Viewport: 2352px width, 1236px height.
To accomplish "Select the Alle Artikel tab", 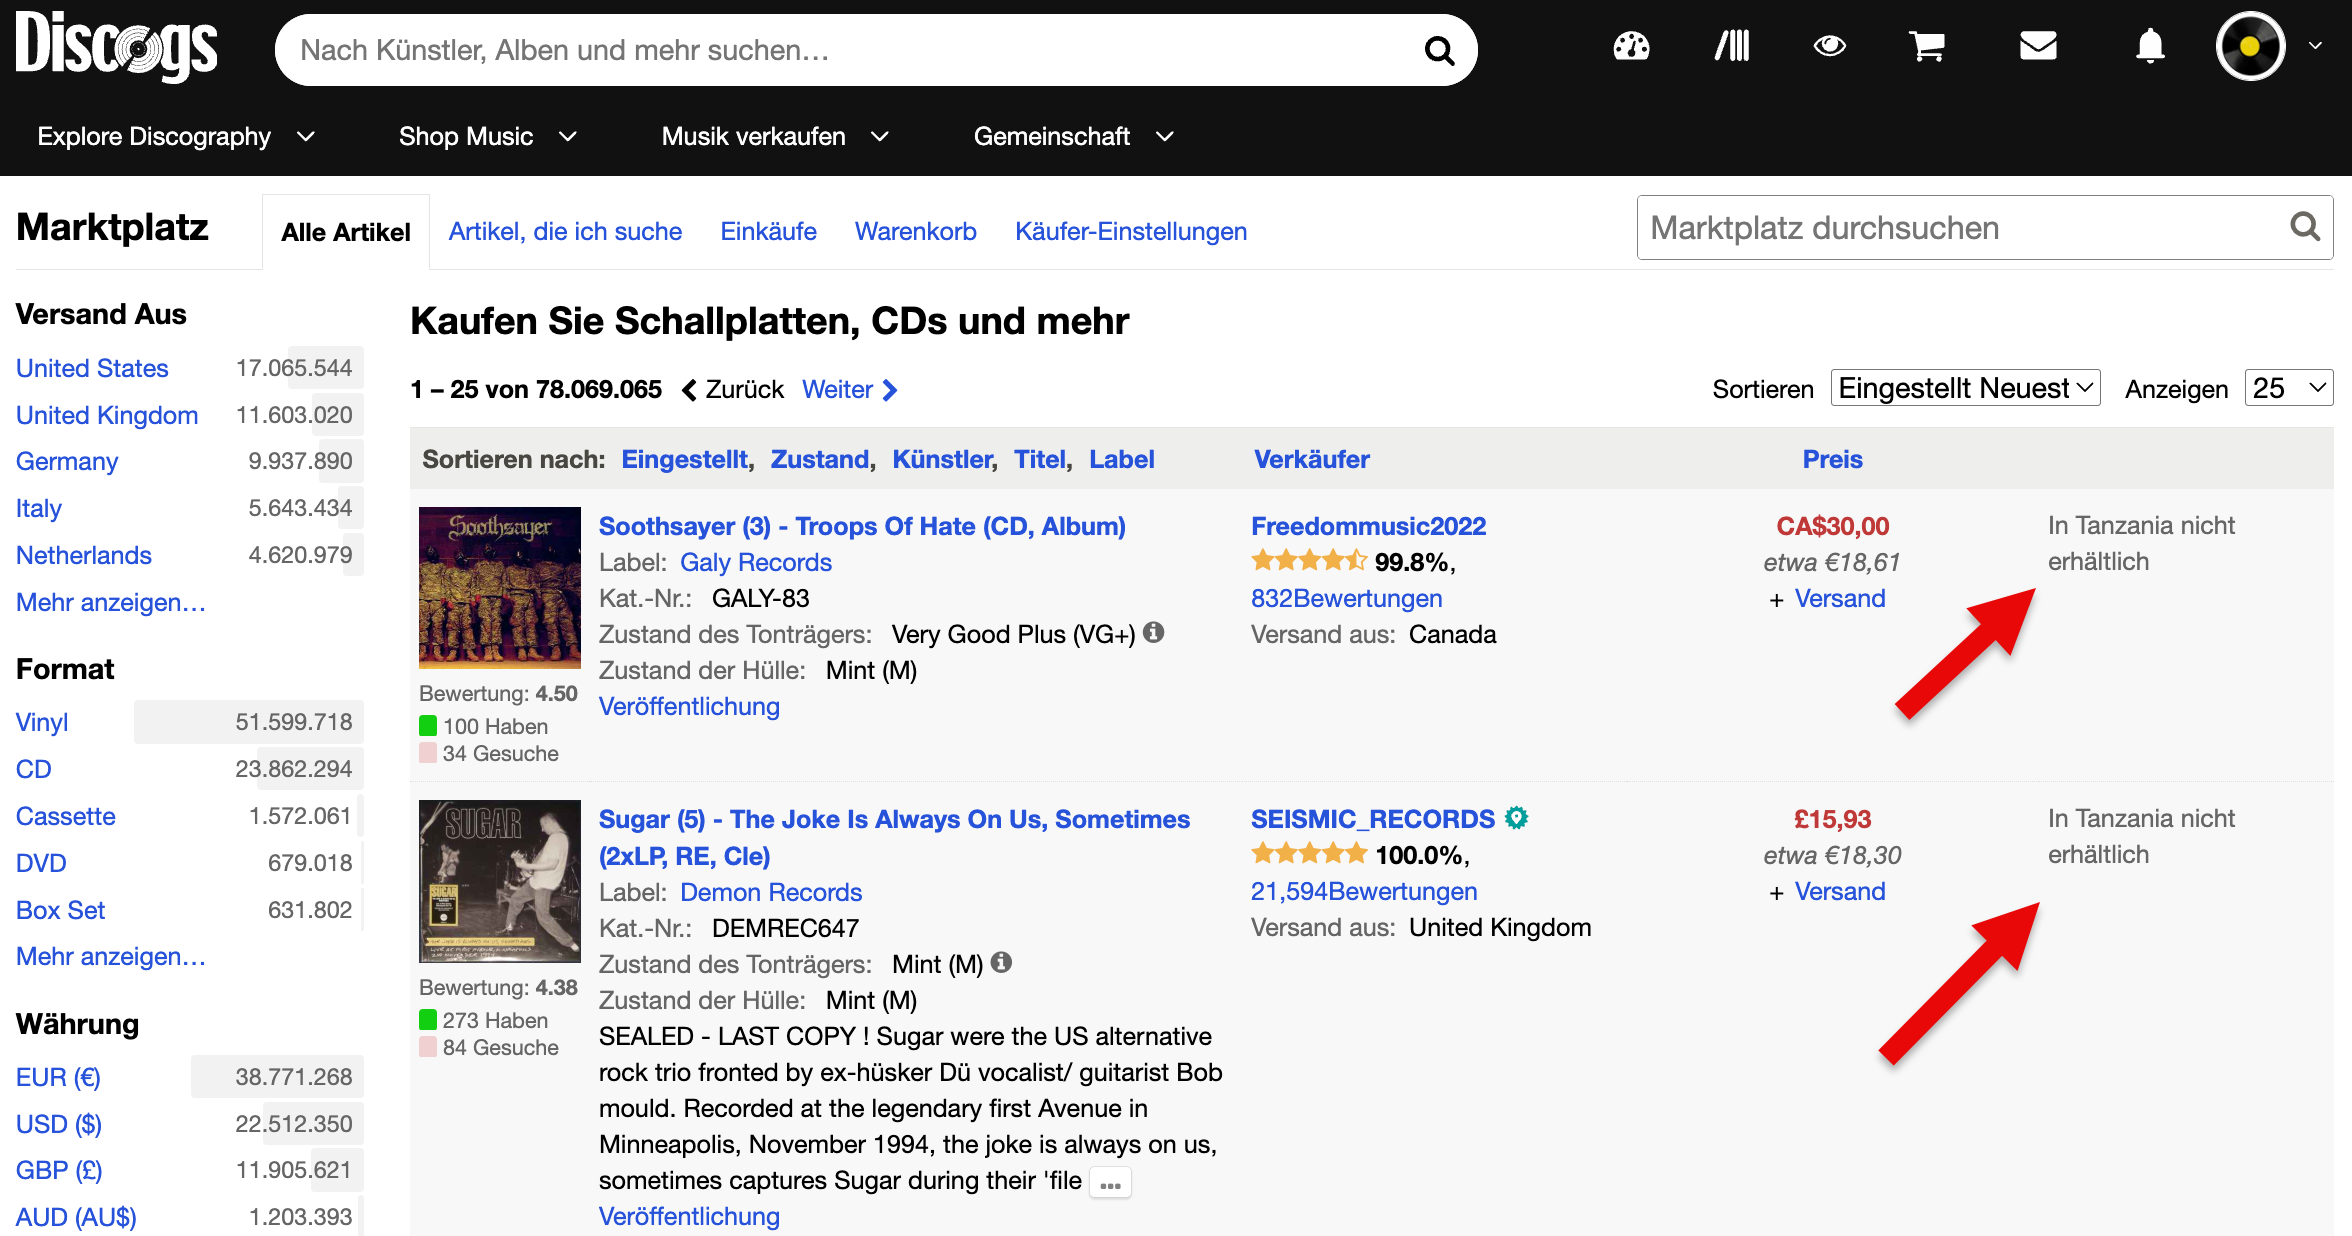I will pos(346,232).
